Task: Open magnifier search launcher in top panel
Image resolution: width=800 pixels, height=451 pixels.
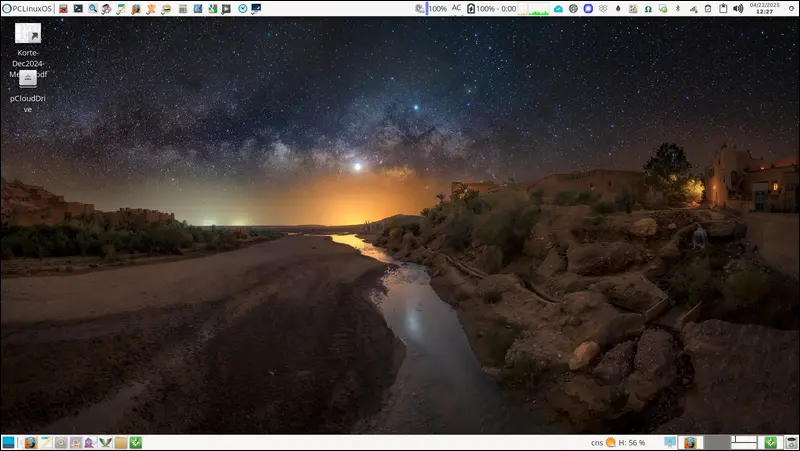Action: (92, 9)
